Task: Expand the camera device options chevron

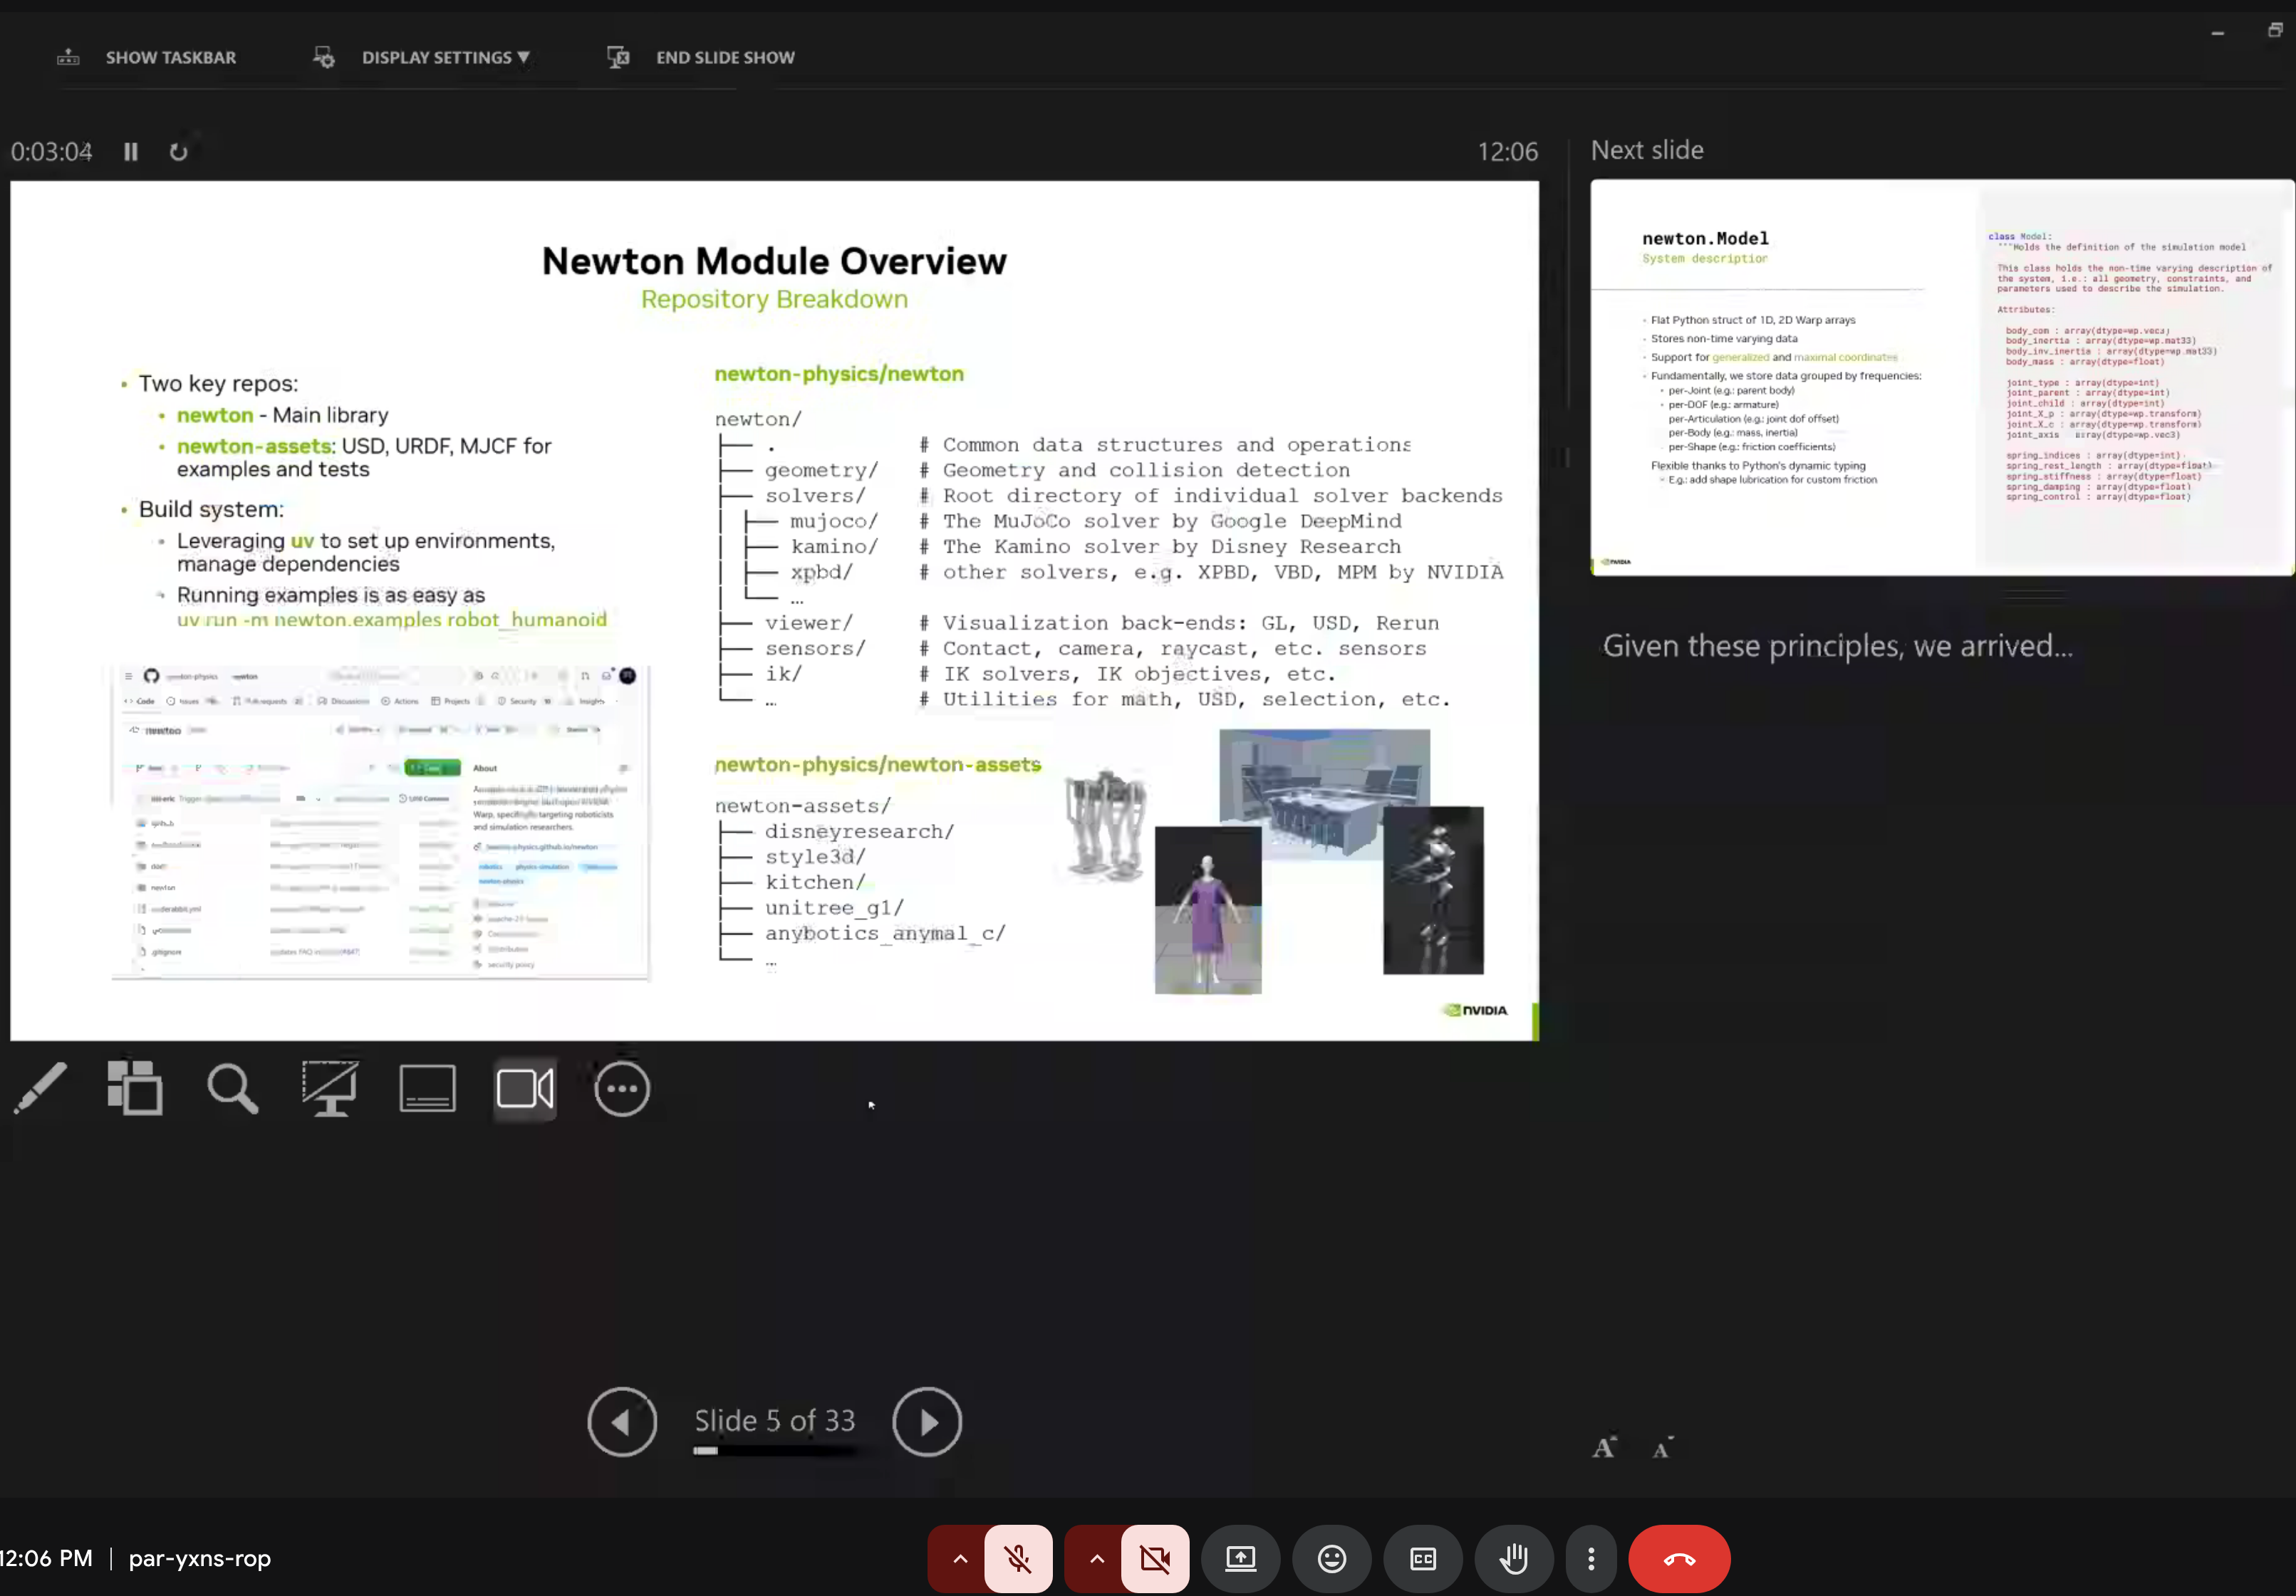Action: tap(1095, 1559)
